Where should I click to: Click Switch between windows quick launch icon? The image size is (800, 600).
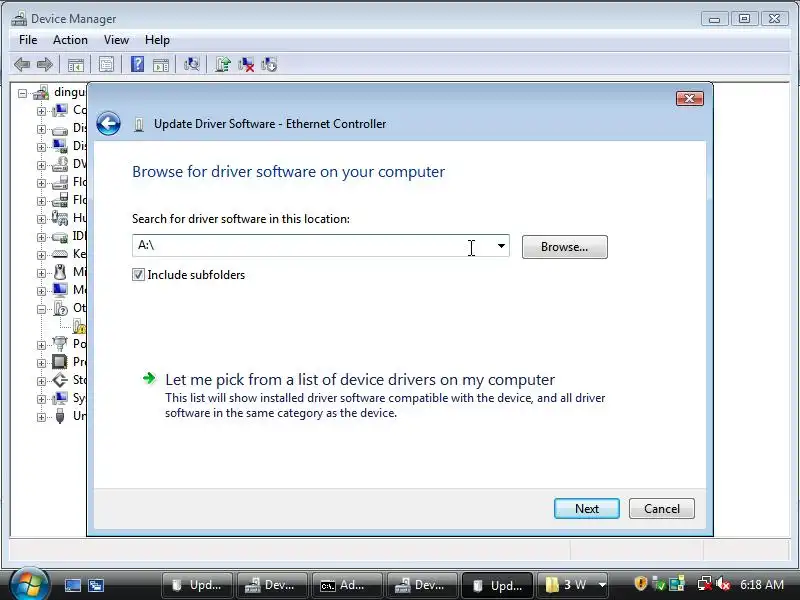click(x=96, y=585)
